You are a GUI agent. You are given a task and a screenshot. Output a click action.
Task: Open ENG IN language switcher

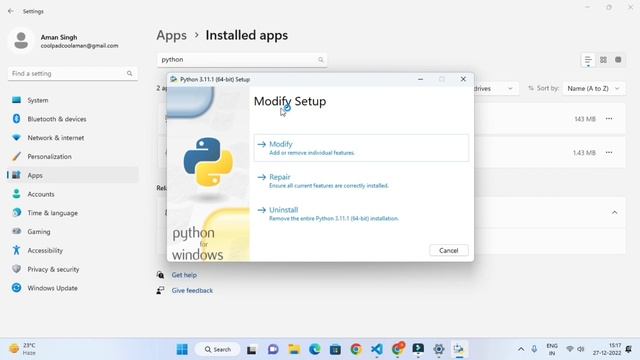coord(552,349)
